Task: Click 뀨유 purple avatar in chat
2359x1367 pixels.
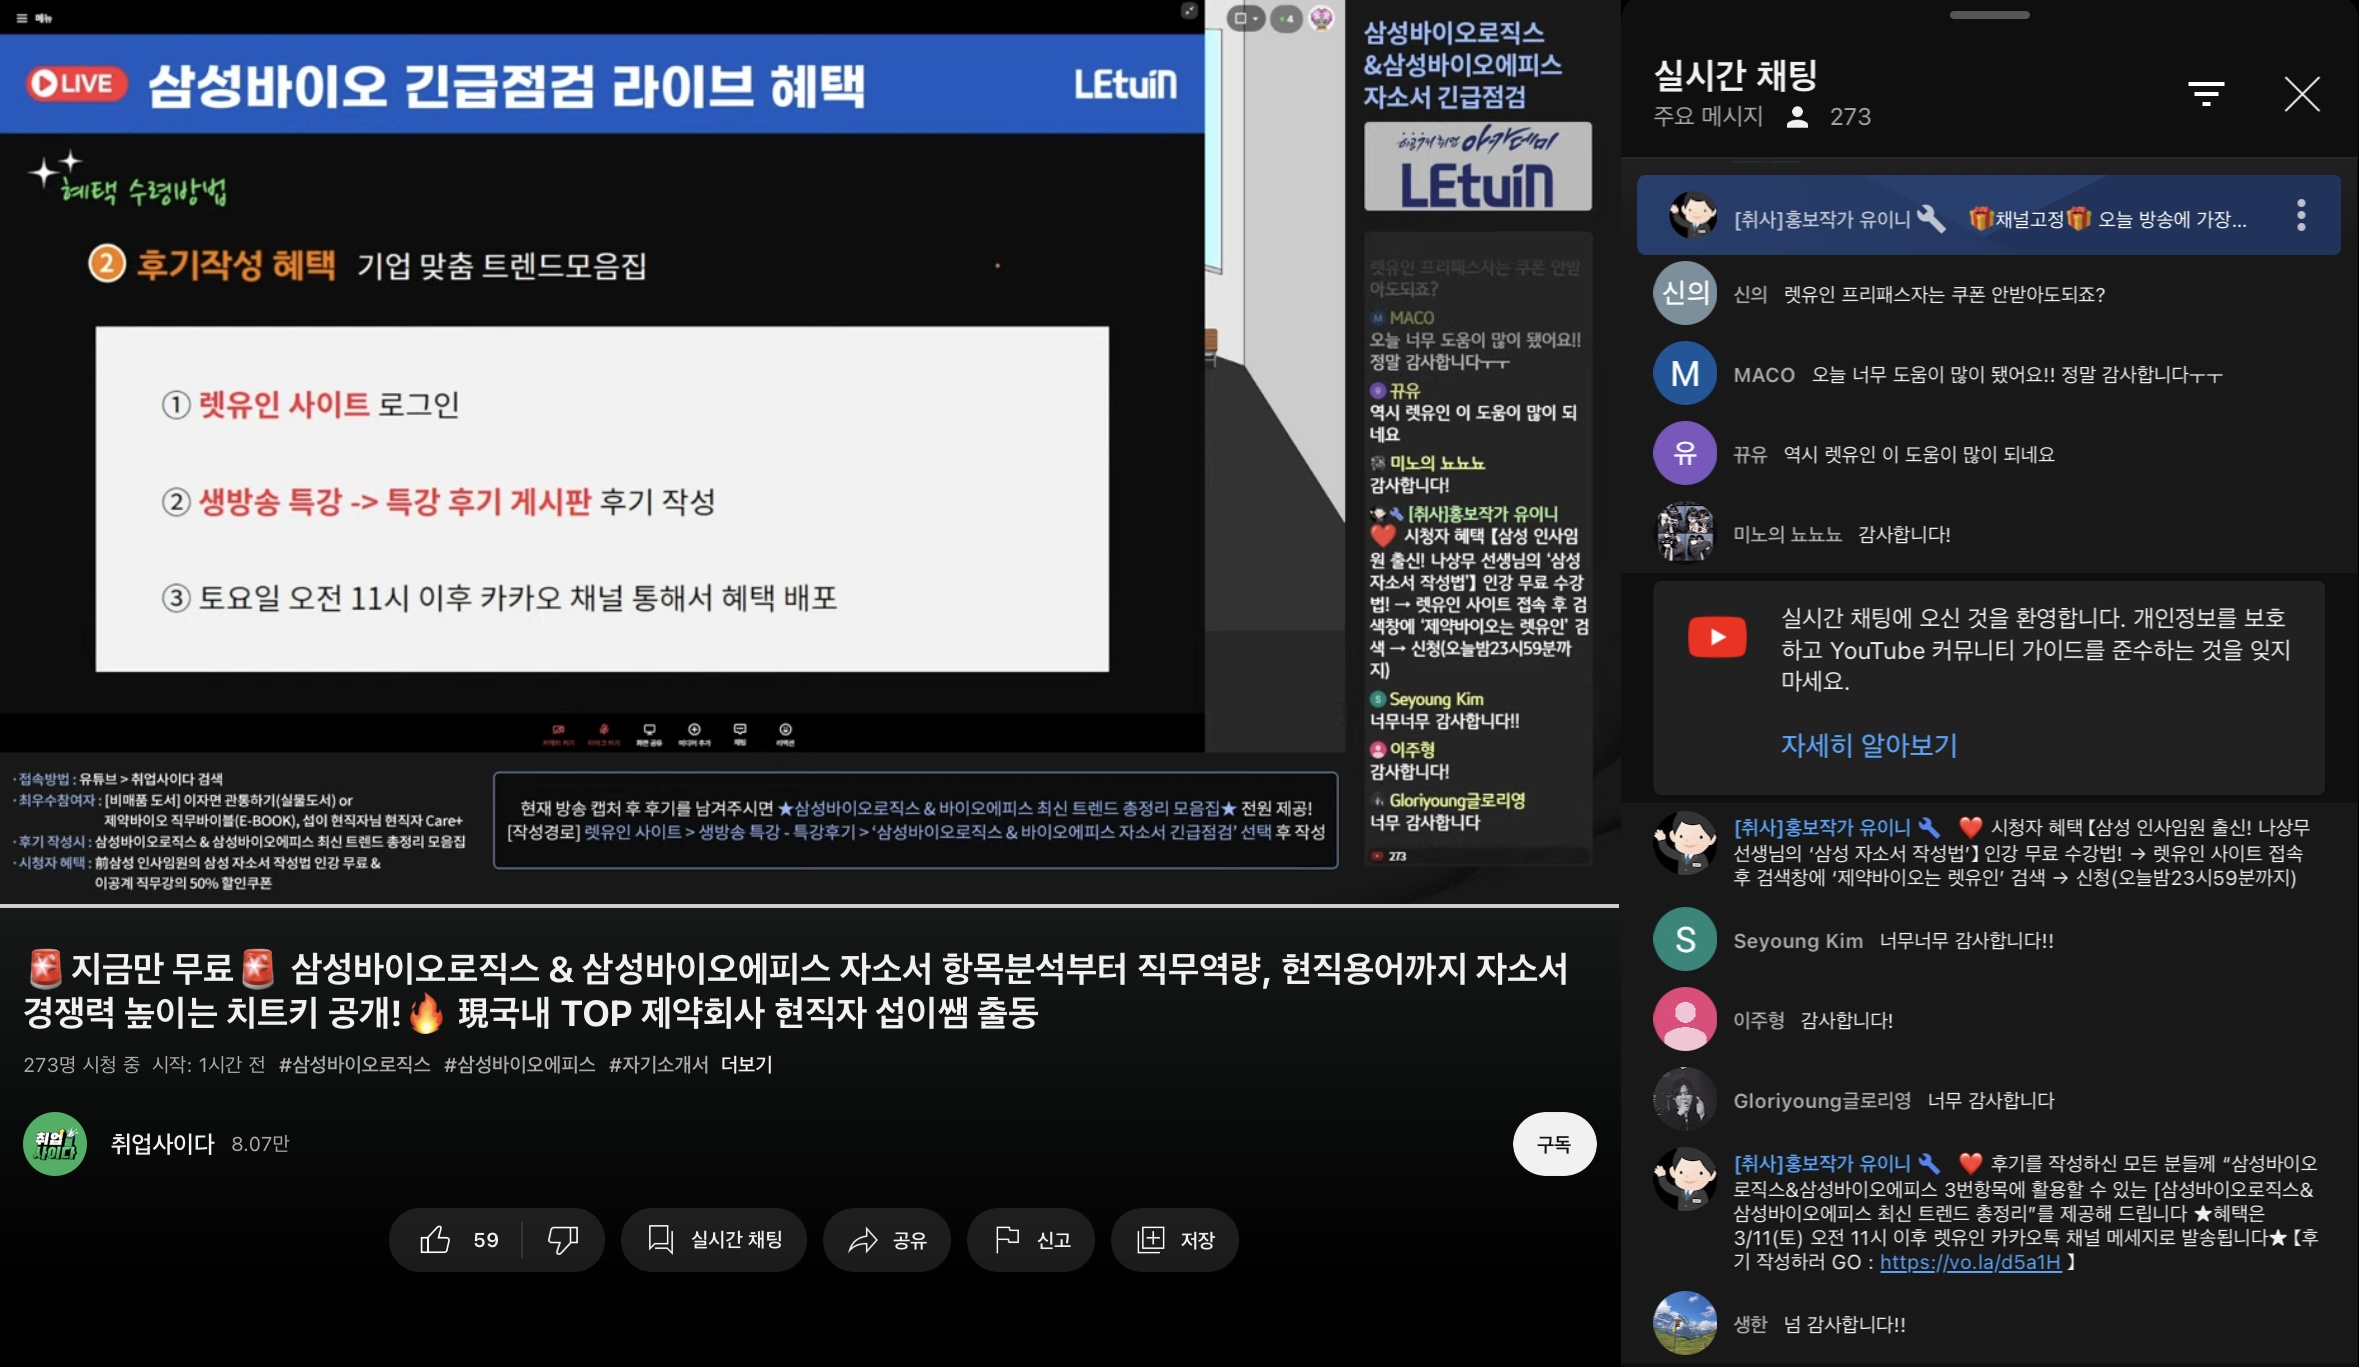Action: pyautogui.click(x=1685, y=453)
